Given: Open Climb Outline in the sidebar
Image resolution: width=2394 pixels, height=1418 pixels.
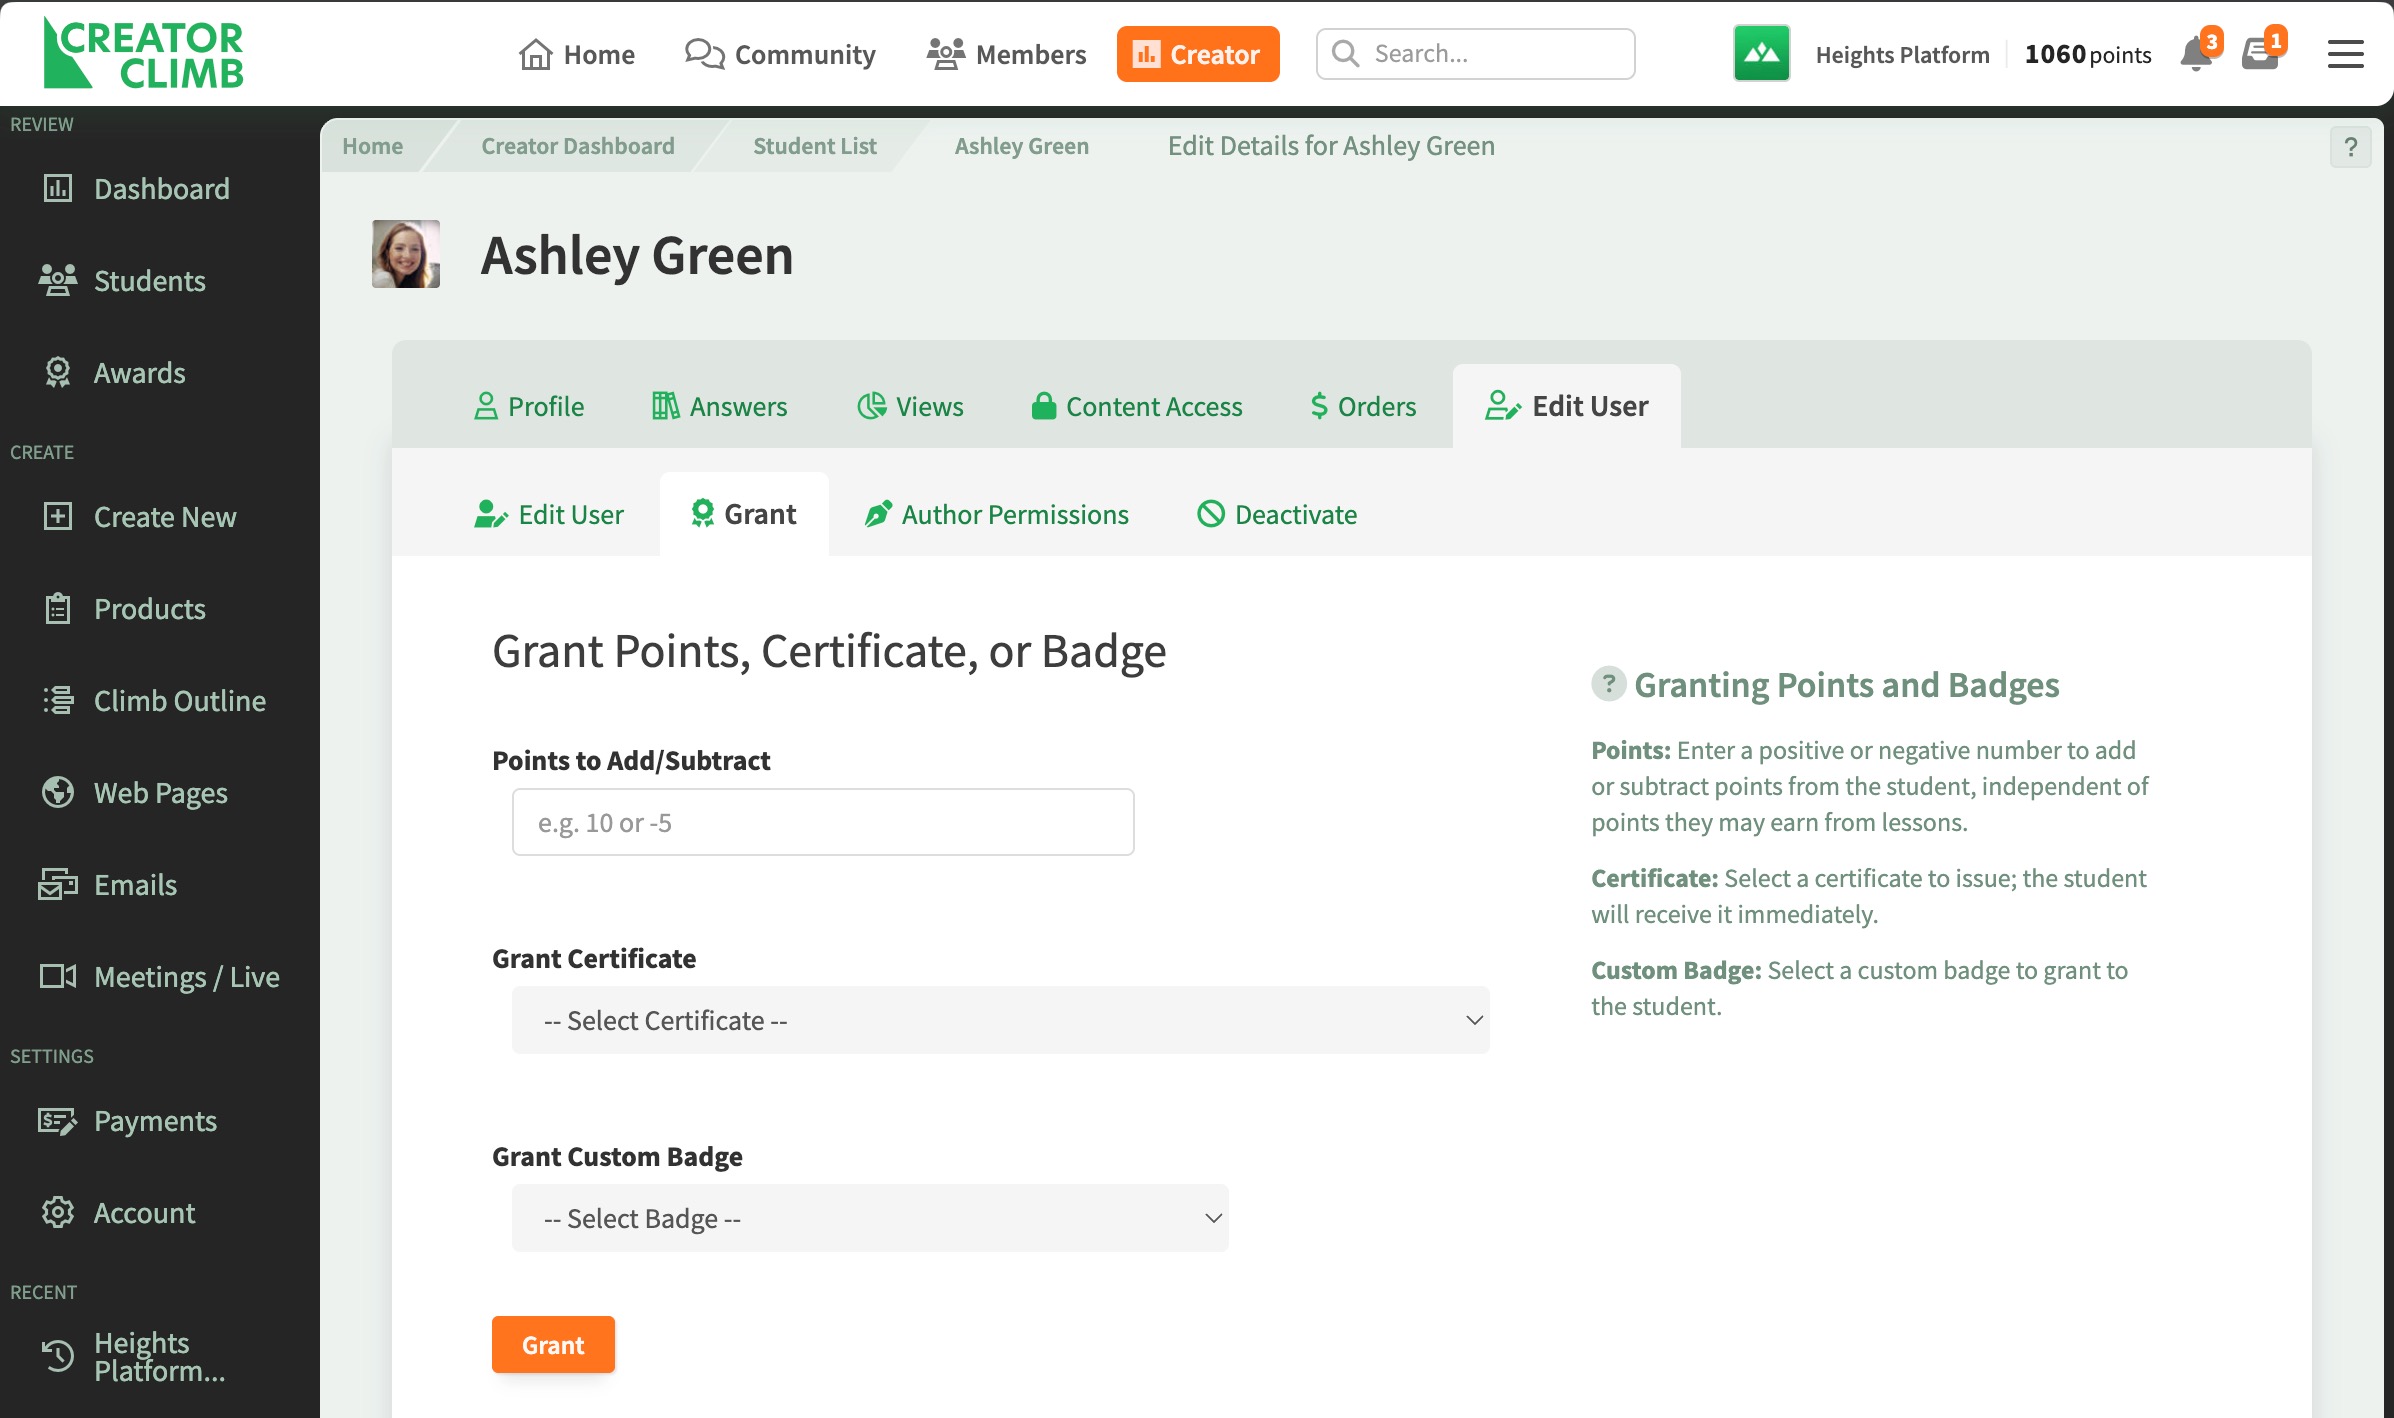Looking at the screenshot, I should [x=179, y=701].
